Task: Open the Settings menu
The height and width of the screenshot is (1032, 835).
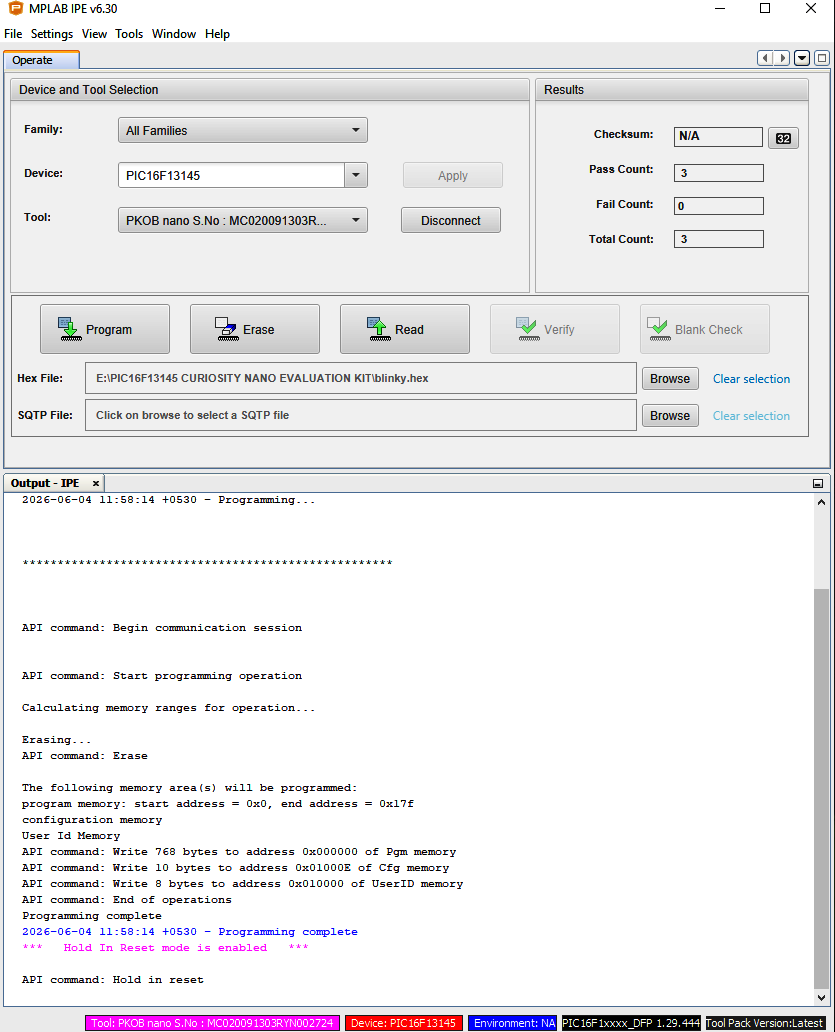Action: [x=52, y=34]
